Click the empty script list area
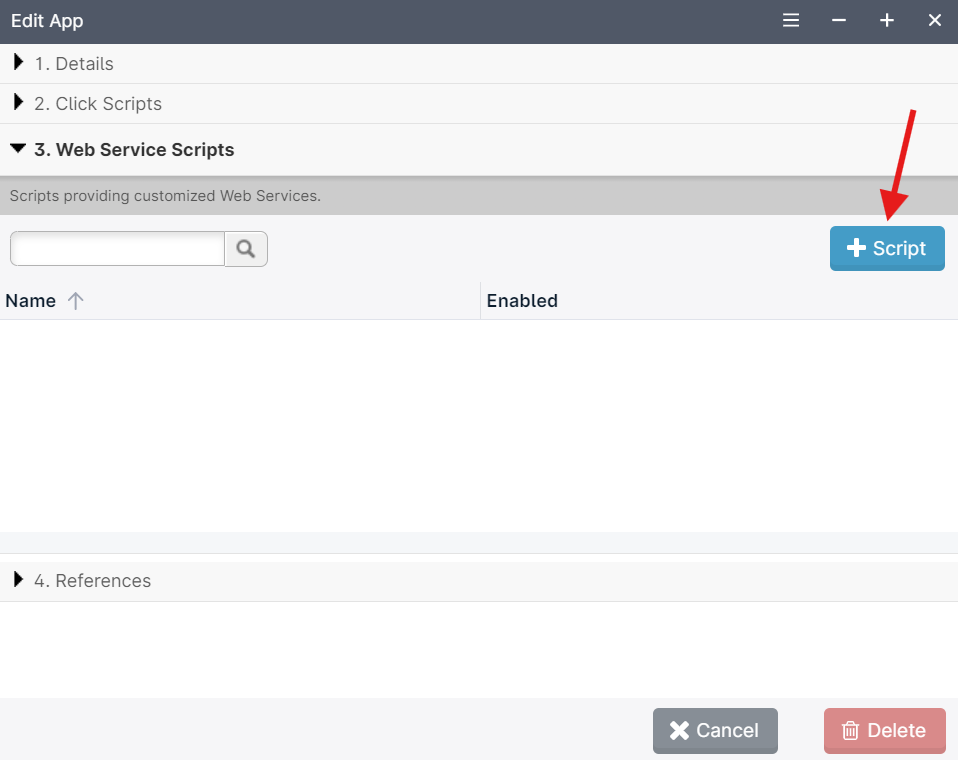This screenshot has height=760, width=958. (479, 430)
